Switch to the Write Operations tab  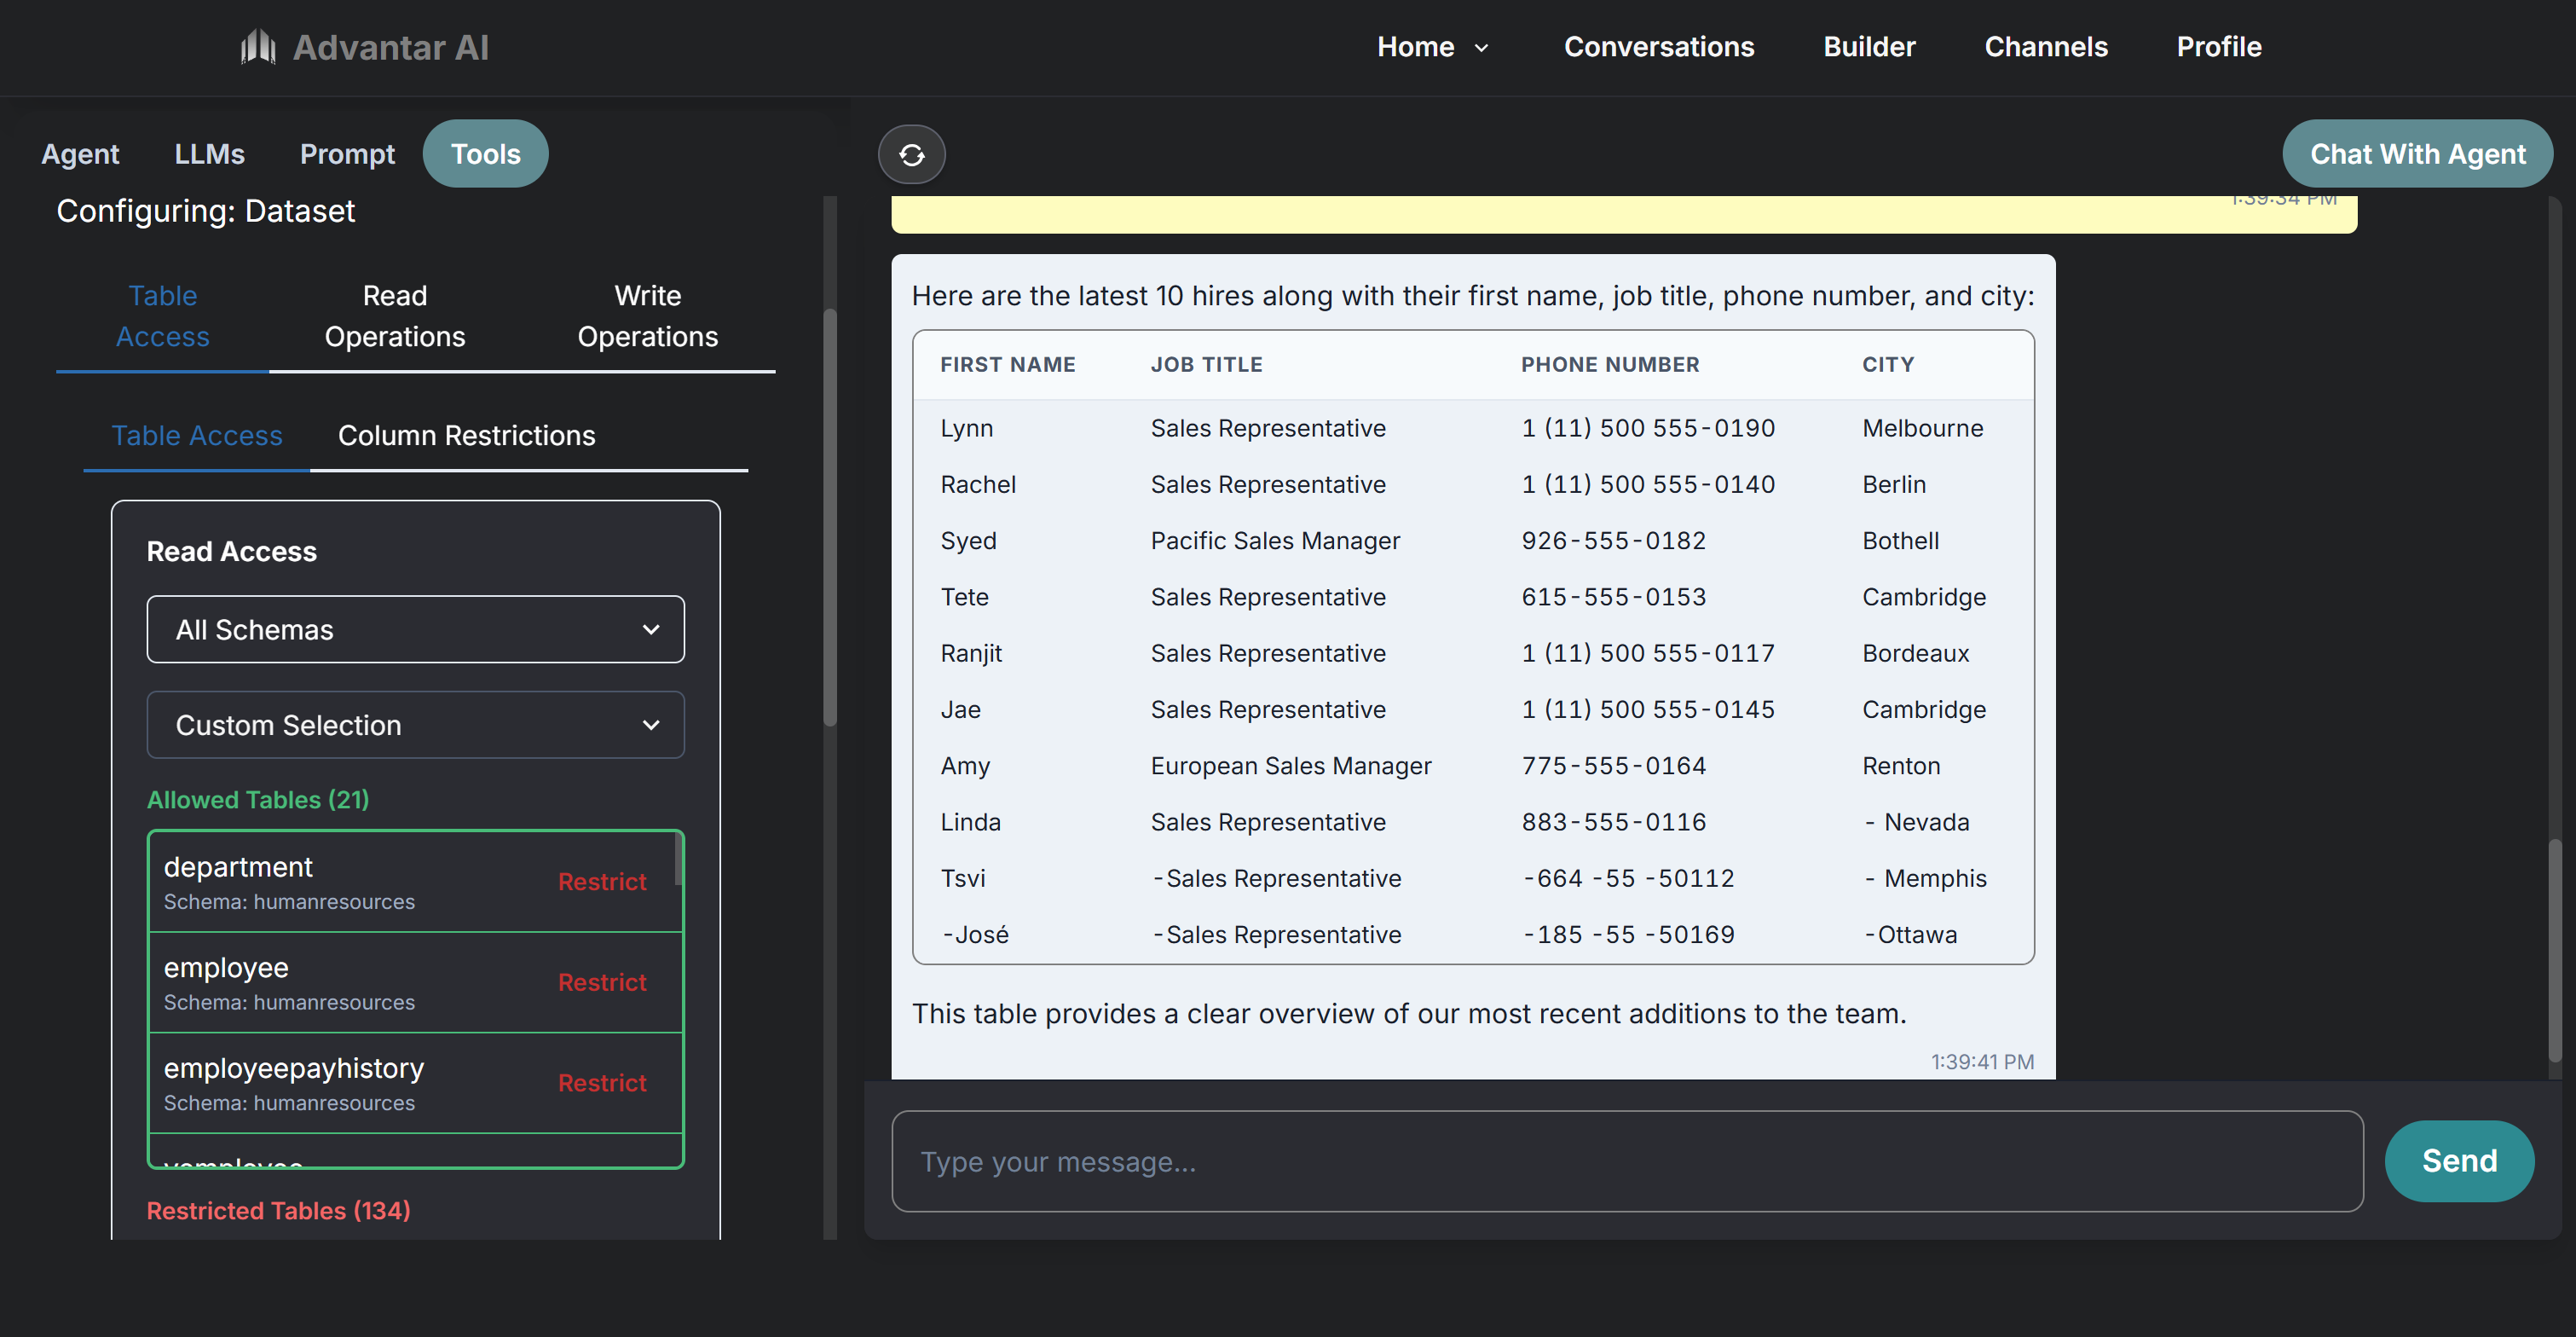point(647,316)
